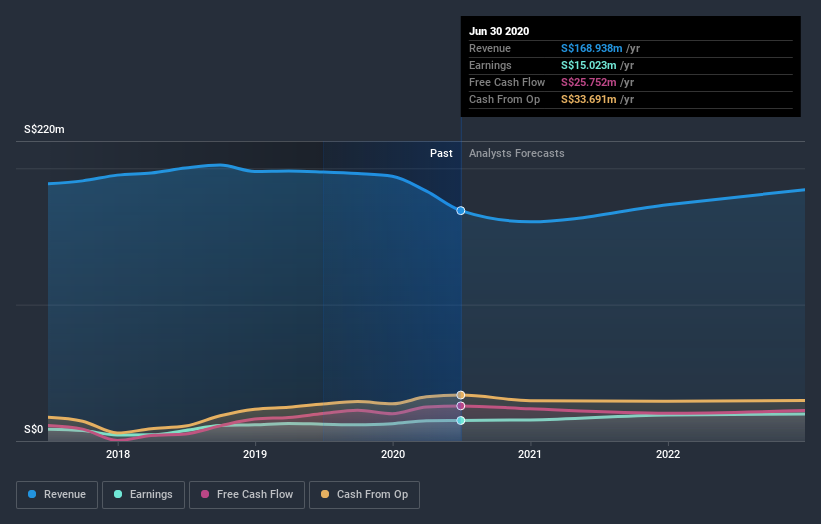
Task: Toggle the Earnings legend series
Action: click(x=143, y=495)
